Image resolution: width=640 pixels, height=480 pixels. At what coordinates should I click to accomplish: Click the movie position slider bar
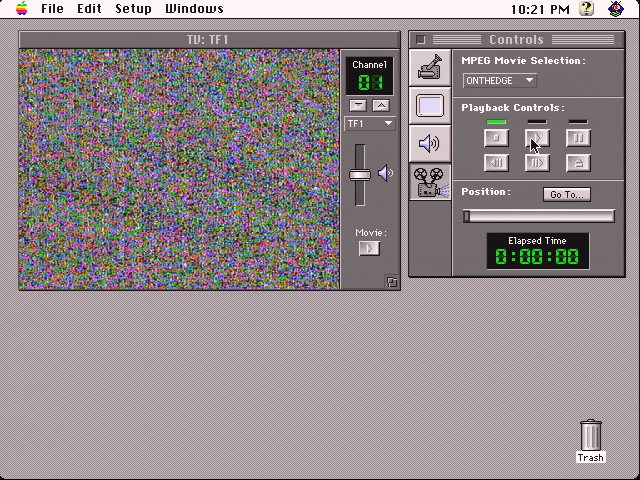(539, 216)
